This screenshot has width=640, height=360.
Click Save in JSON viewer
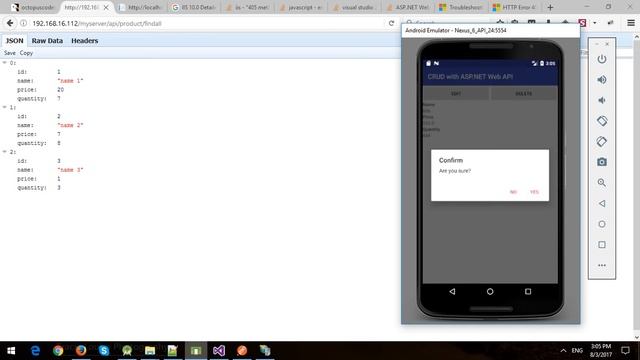tap(10, 53)
